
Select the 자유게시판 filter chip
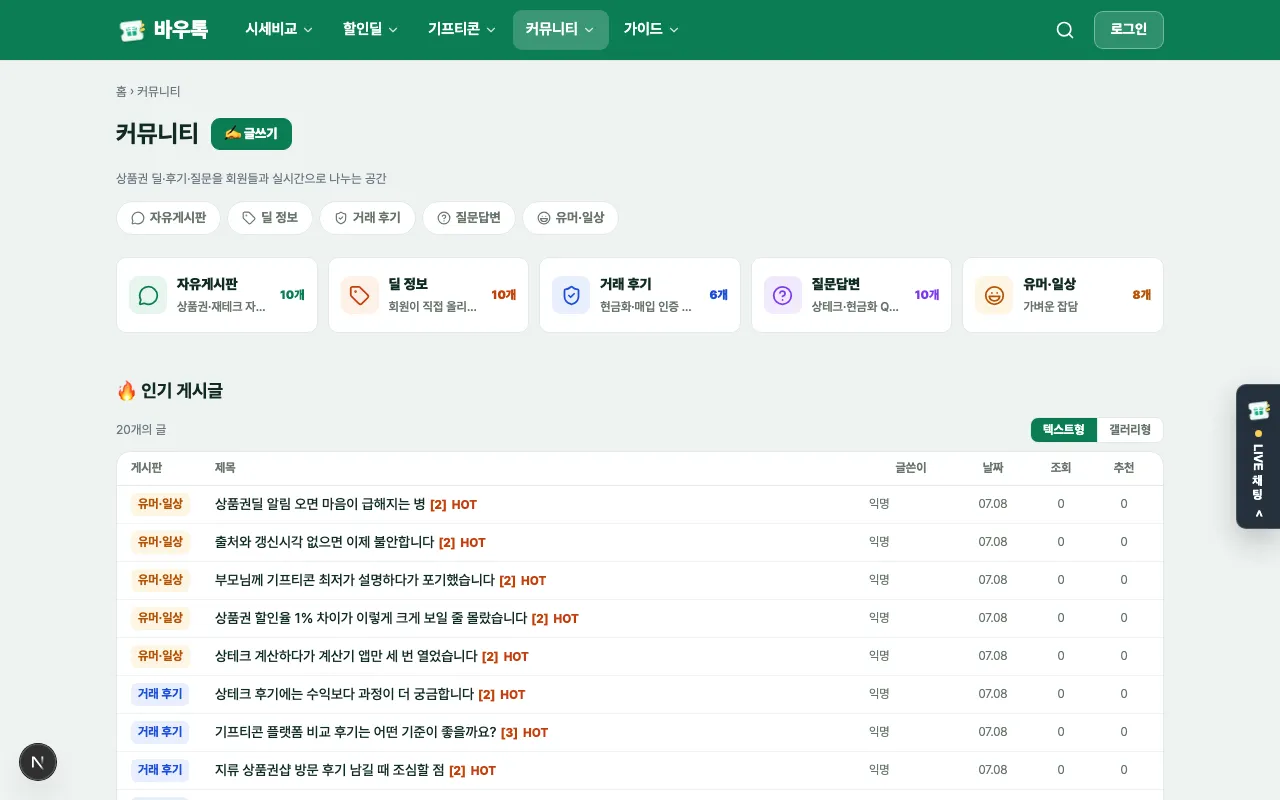click(168, 218)
